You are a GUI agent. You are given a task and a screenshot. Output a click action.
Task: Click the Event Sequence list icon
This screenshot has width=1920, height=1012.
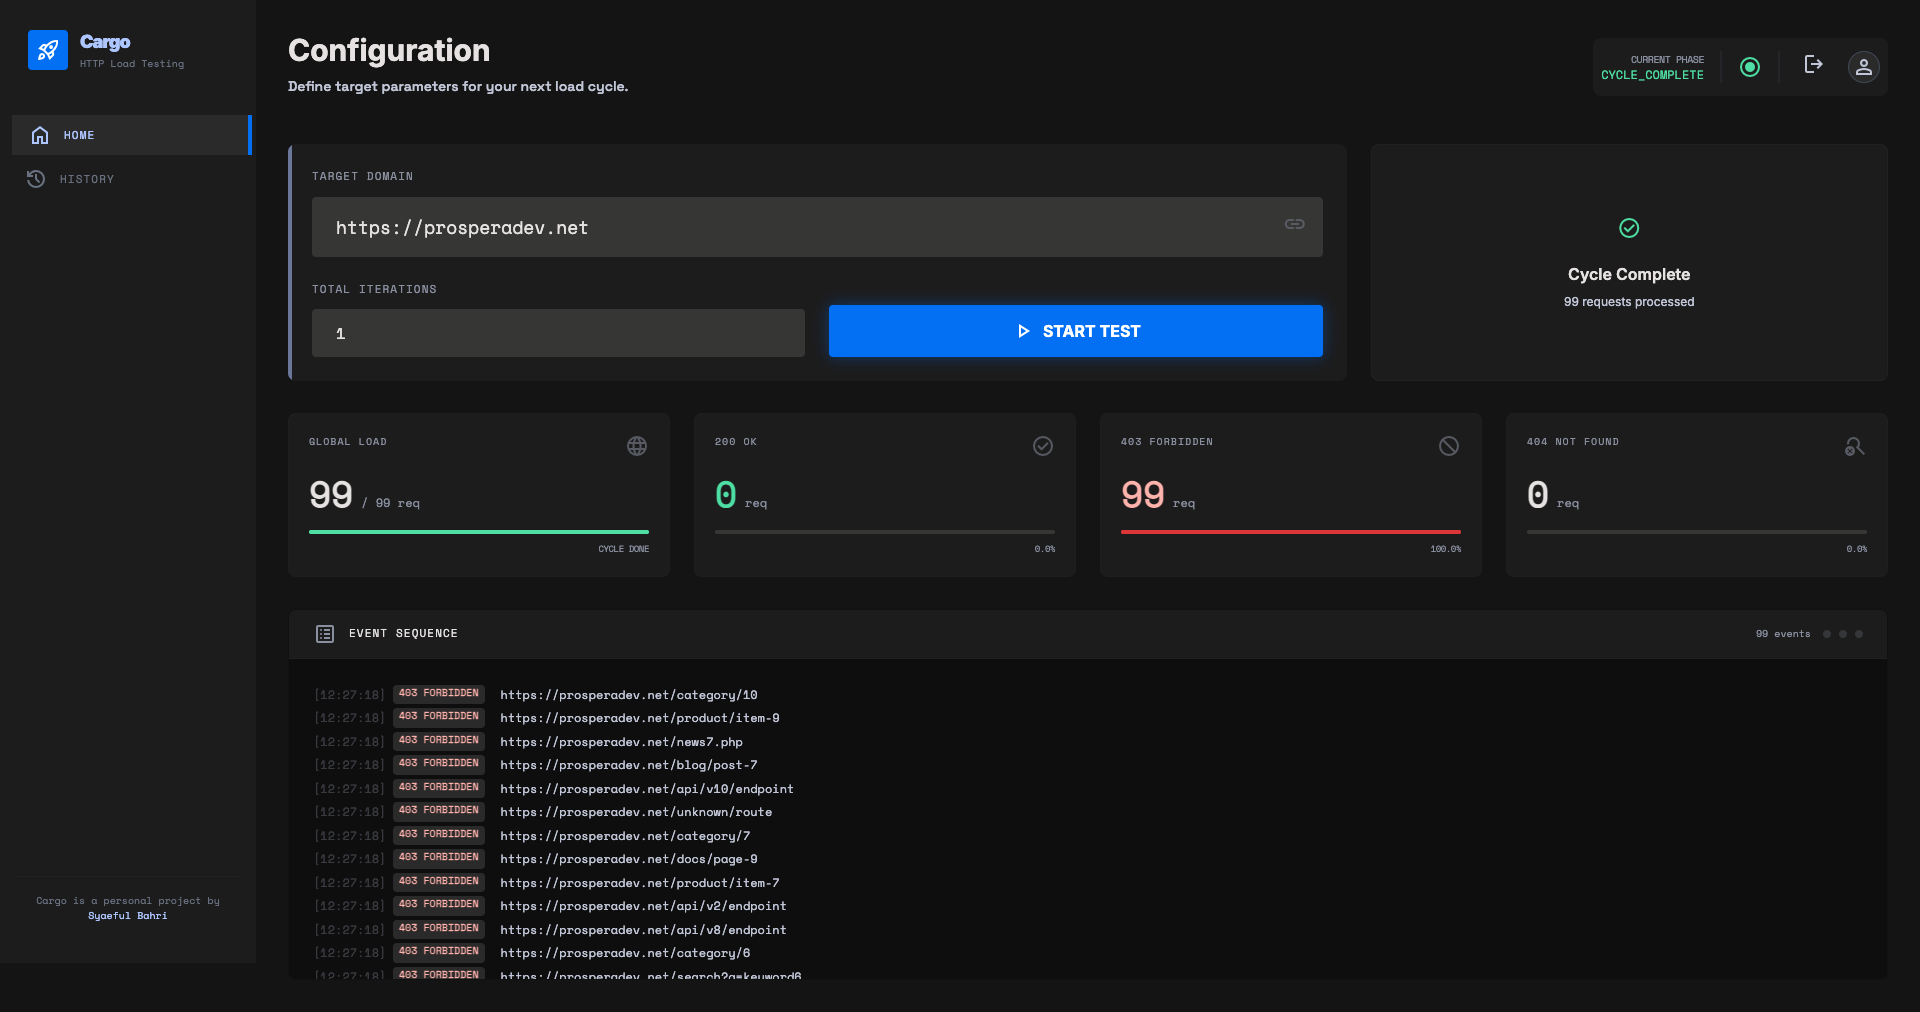pyautogui.click(x=325, y=634)
